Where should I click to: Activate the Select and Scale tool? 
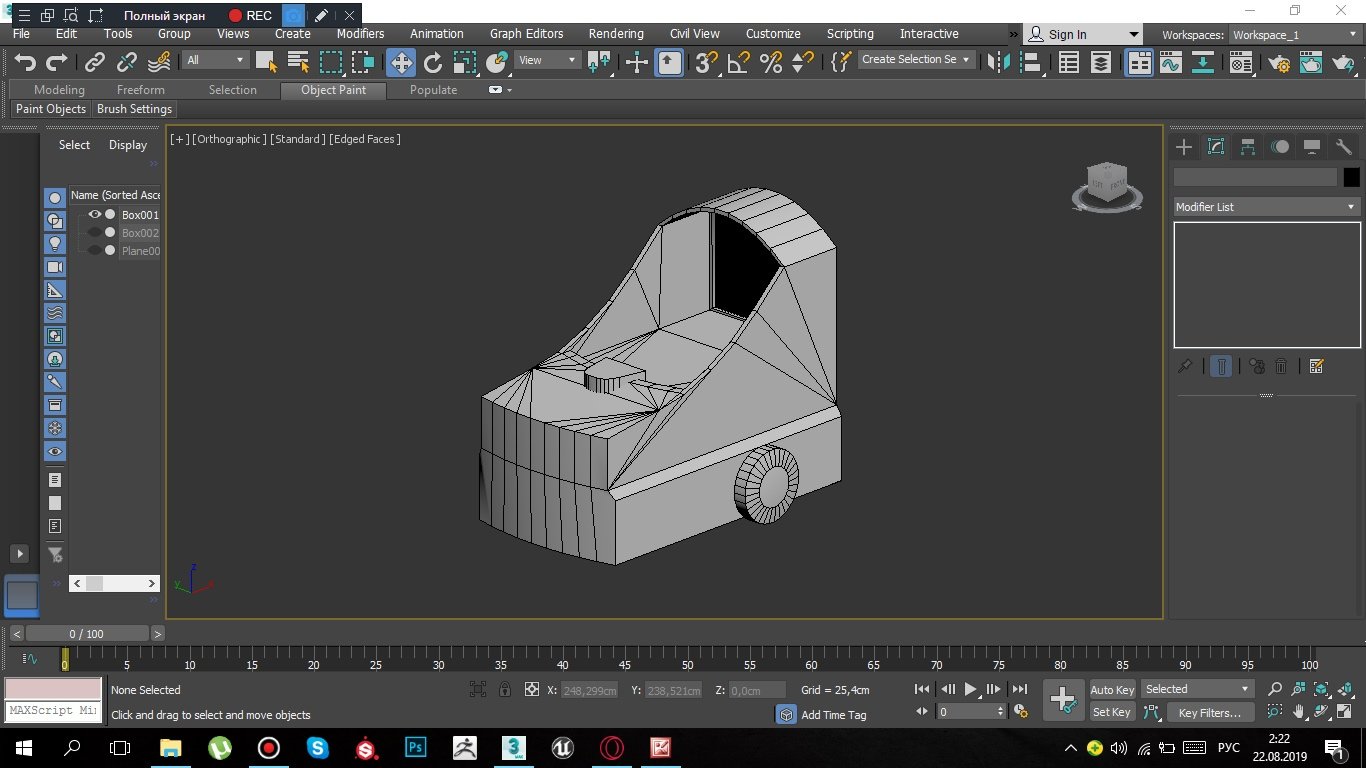465,63
